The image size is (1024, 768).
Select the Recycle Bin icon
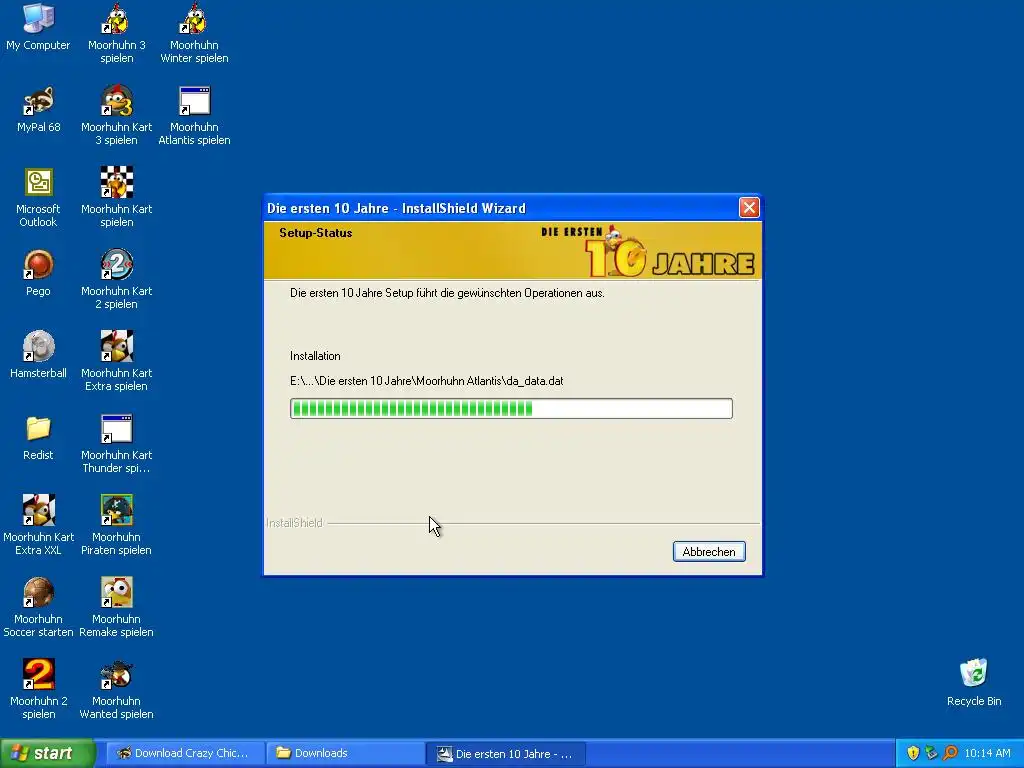(x=974, y=682)
